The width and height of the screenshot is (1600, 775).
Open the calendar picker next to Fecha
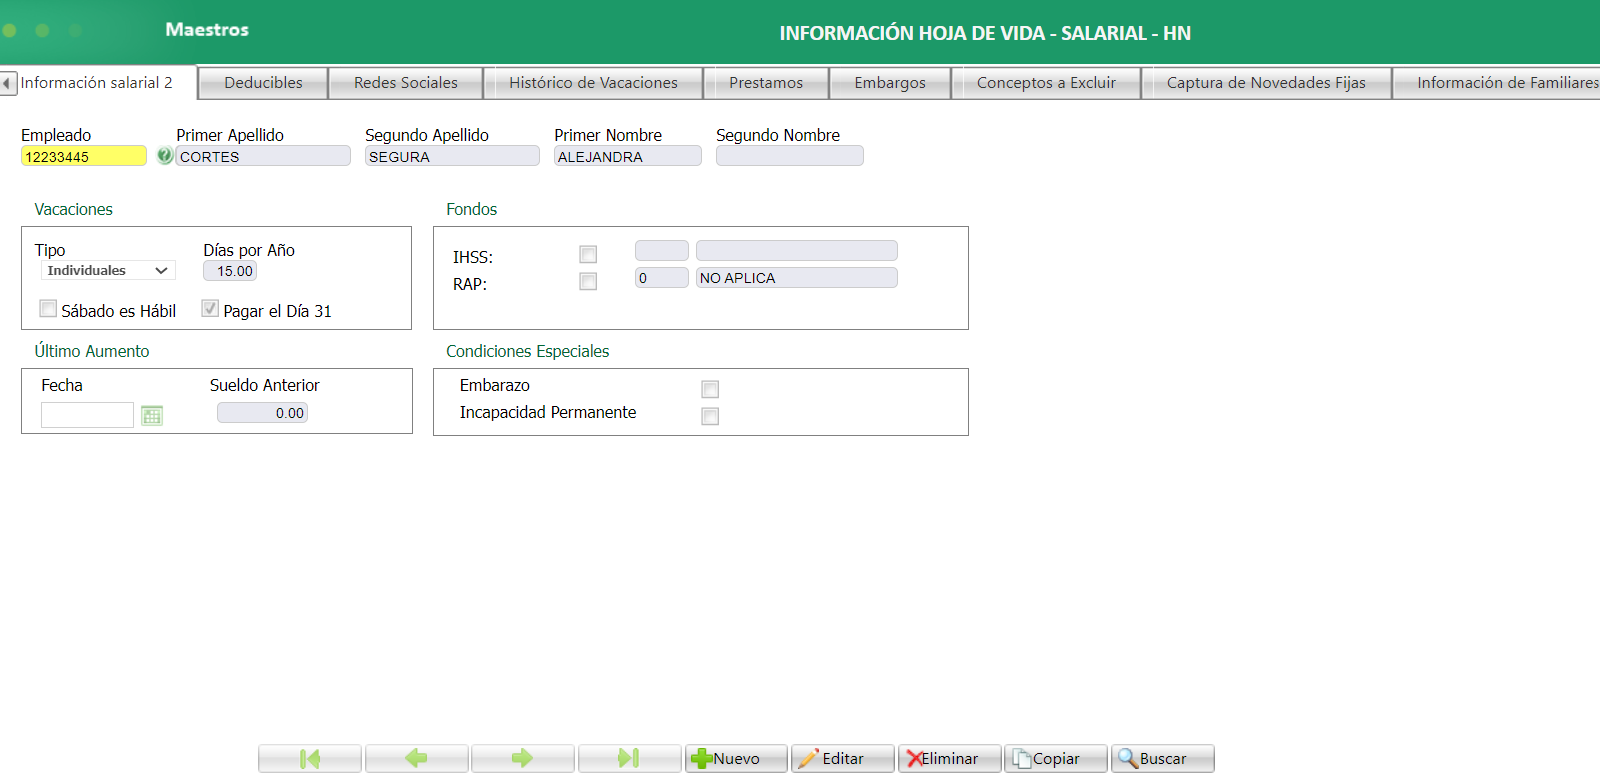152,415
